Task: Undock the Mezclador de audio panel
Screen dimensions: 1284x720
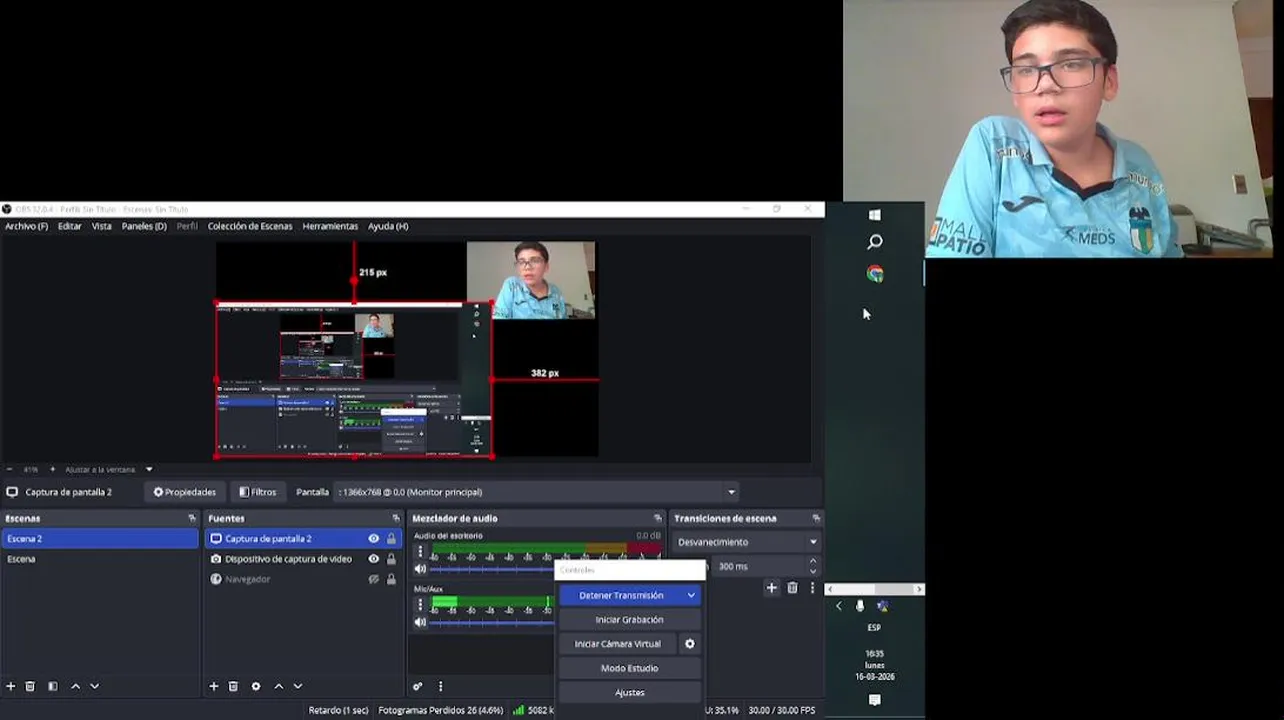Action: (x=657, y=518)
